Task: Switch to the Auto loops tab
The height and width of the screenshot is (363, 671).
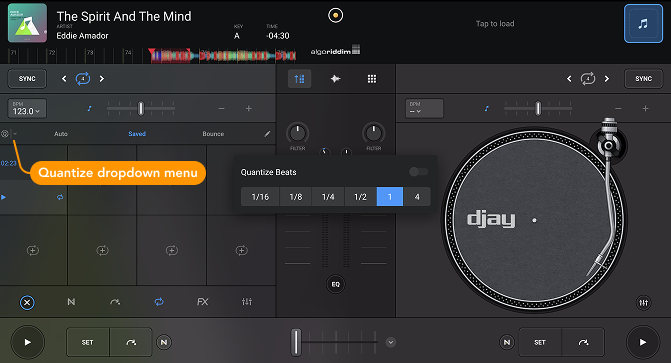Action: [61, 134]
